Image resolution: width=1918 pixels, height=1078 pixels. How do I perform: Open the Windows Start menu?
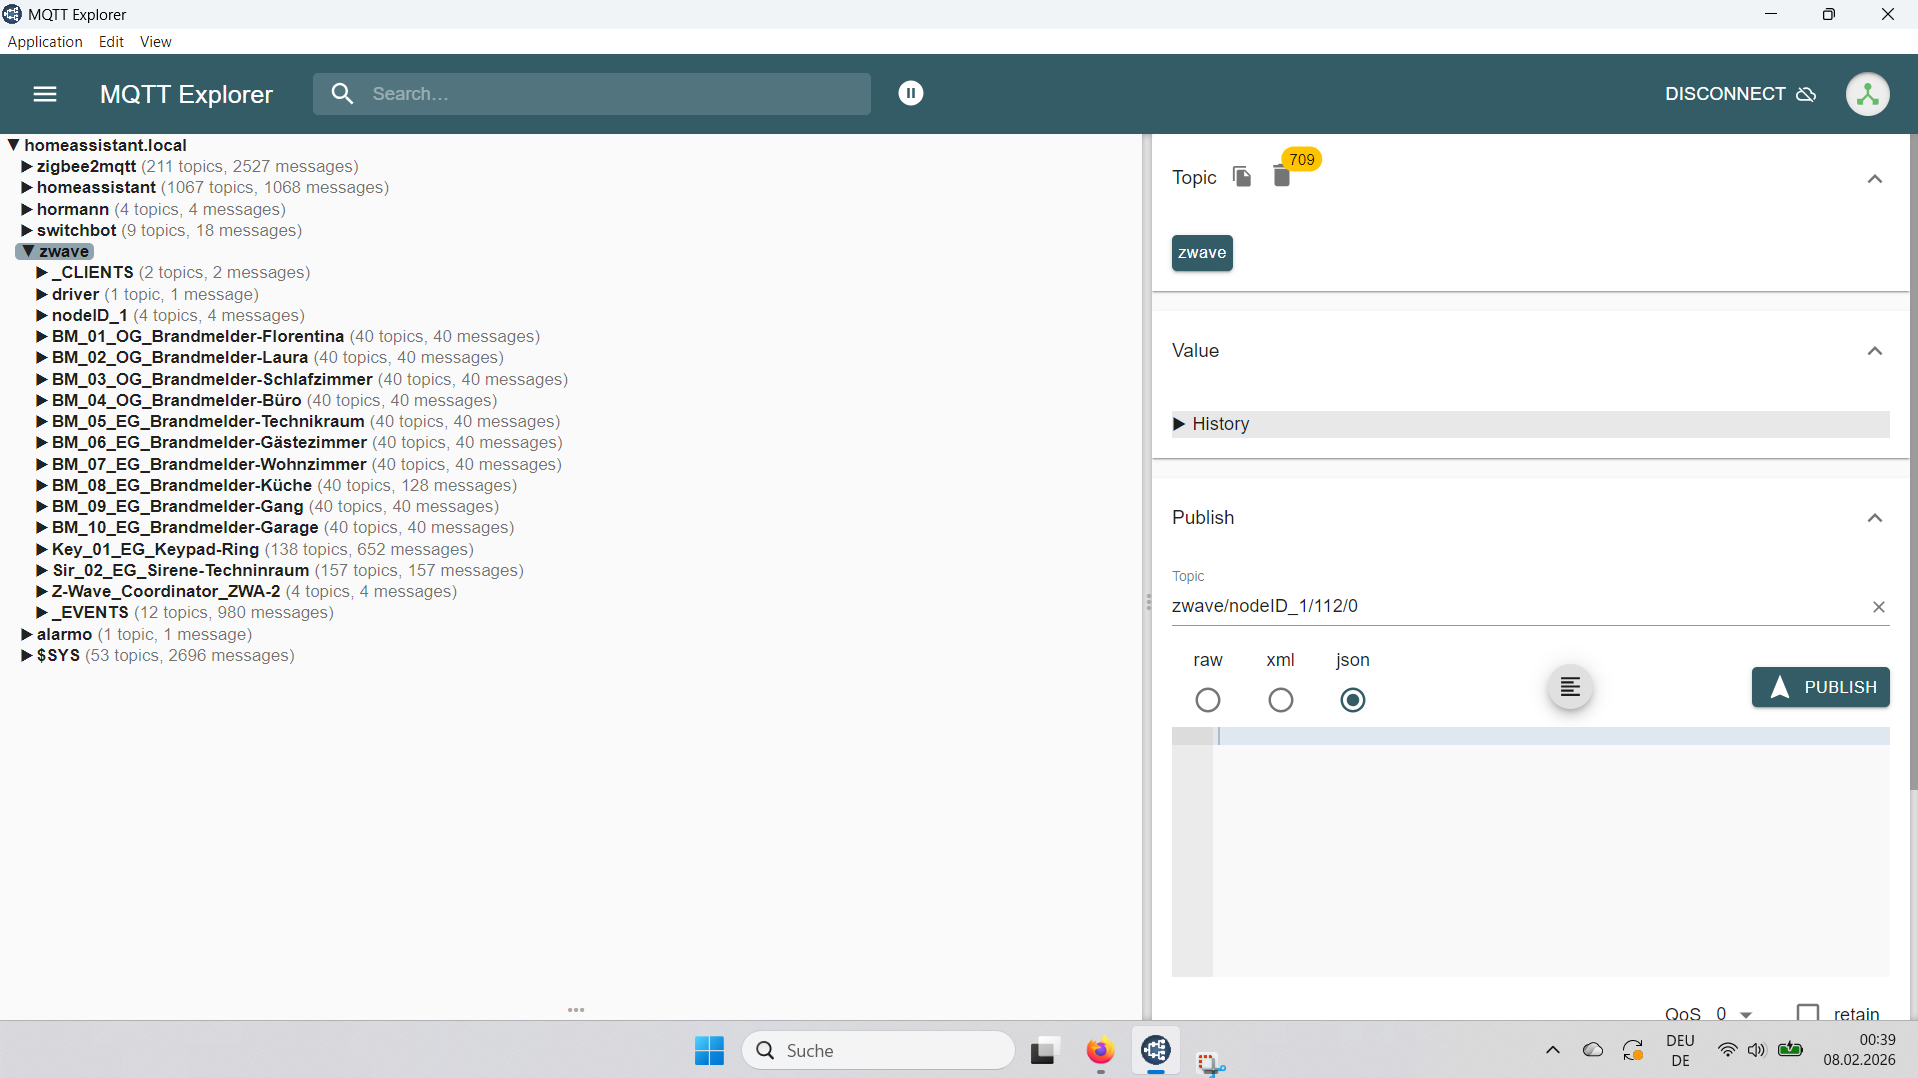click(x=709, y=1050)
